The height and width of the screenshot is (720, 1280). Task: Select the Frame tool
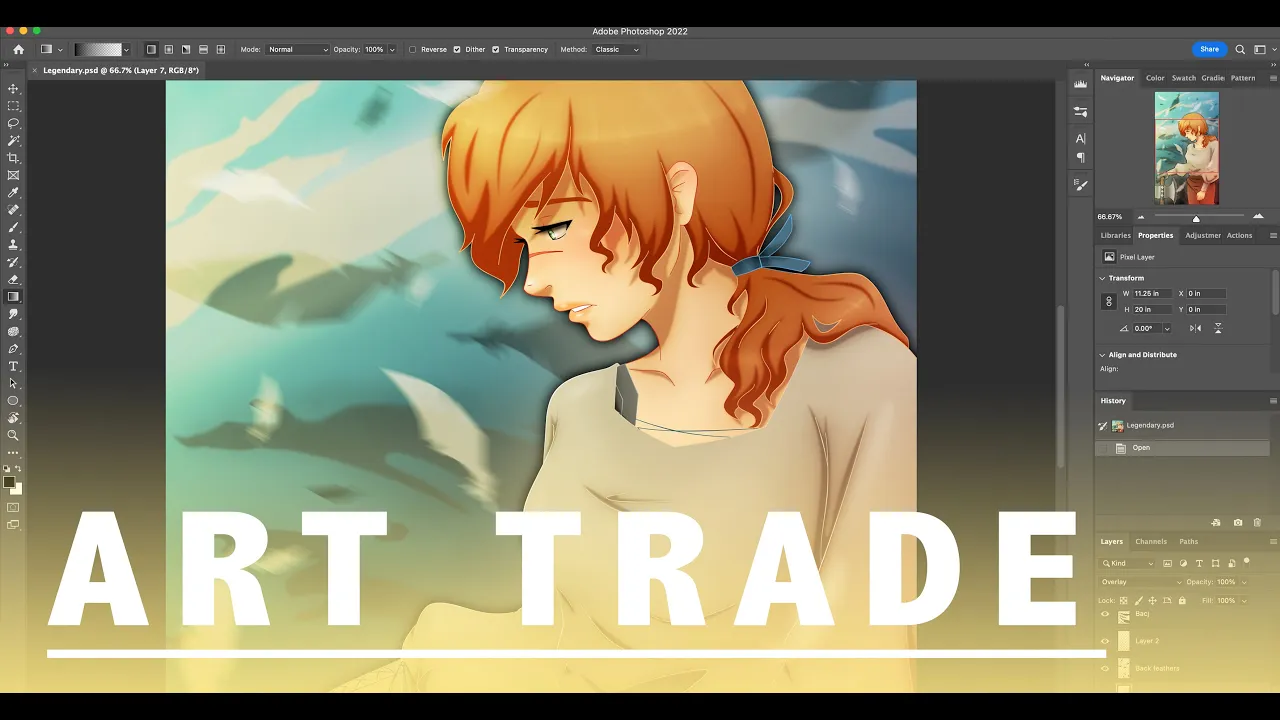click(13, 175)
